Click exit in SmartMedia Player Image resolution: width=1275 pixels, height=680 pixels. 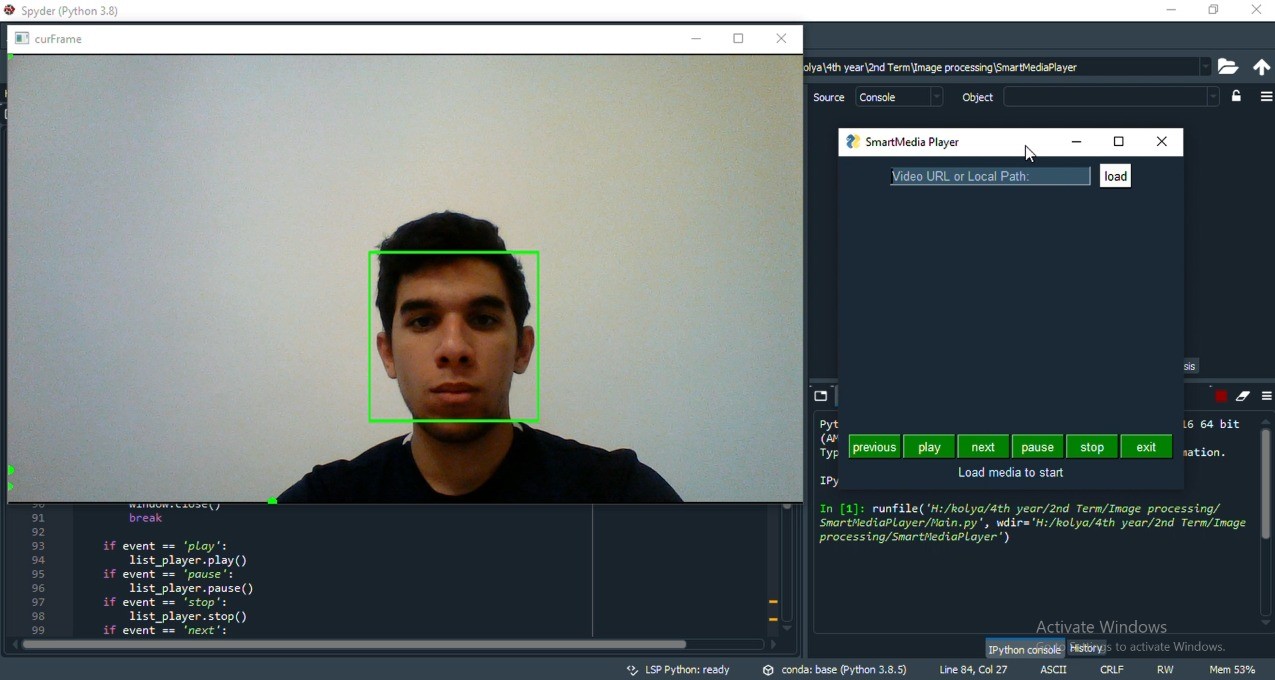(x=1145, y=446)
